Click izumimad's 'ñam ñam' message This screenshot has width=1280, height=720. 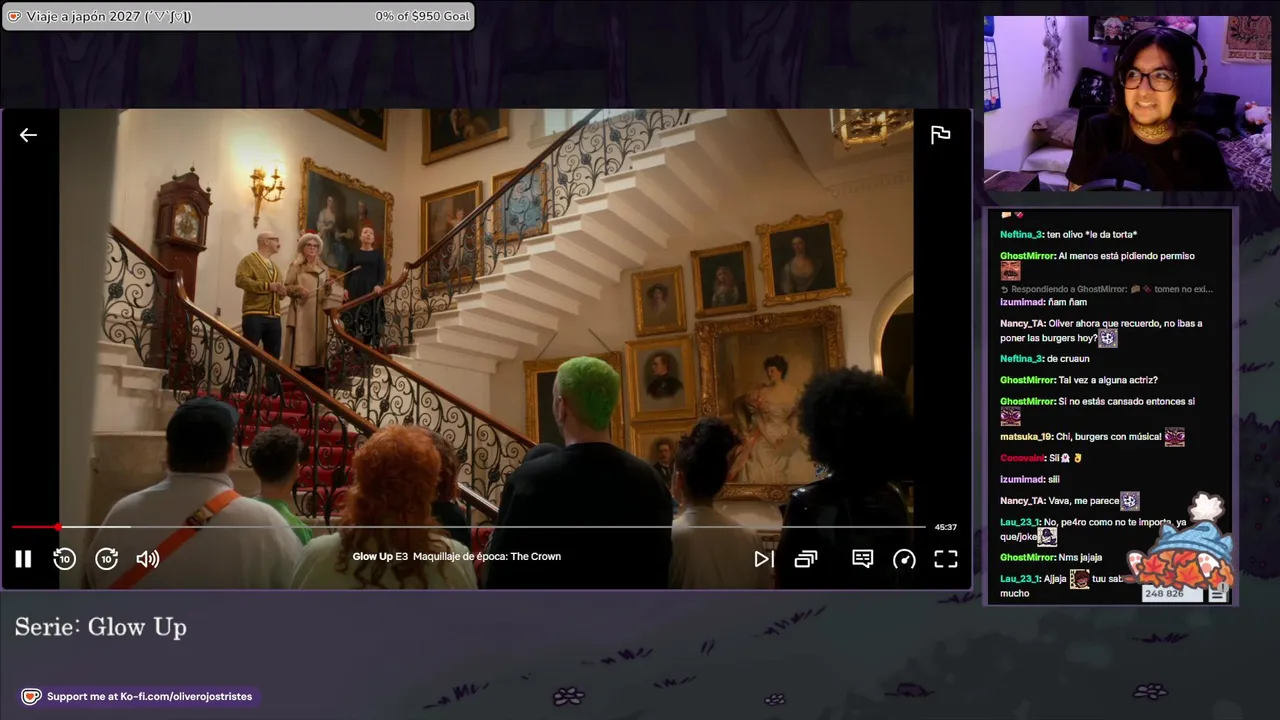pyautogui.click(x=1043, y=302)
